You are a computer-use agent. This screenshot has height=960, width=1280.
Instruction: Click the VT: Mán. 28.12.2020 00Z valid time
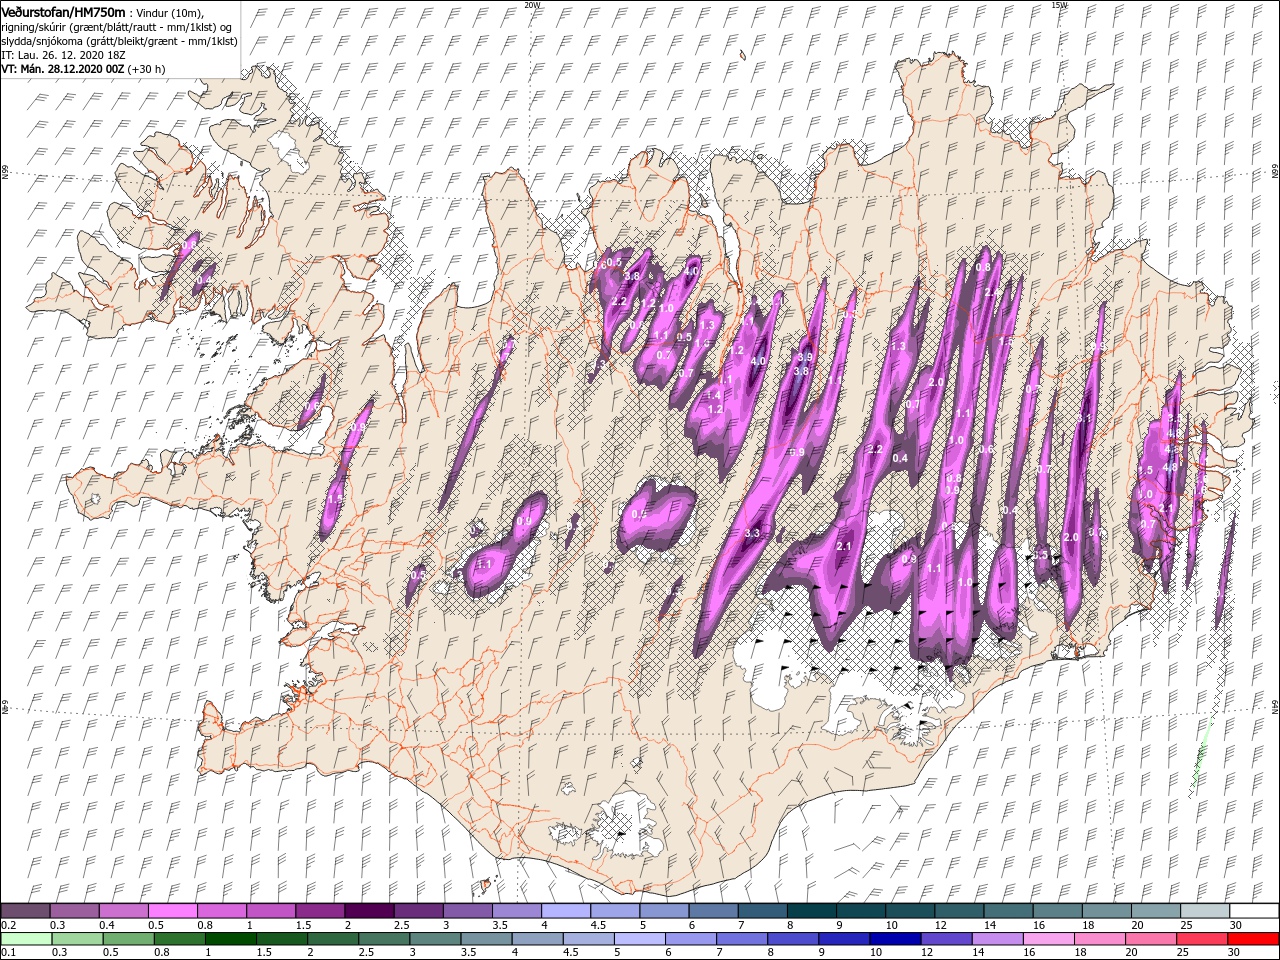pos(63,69)
